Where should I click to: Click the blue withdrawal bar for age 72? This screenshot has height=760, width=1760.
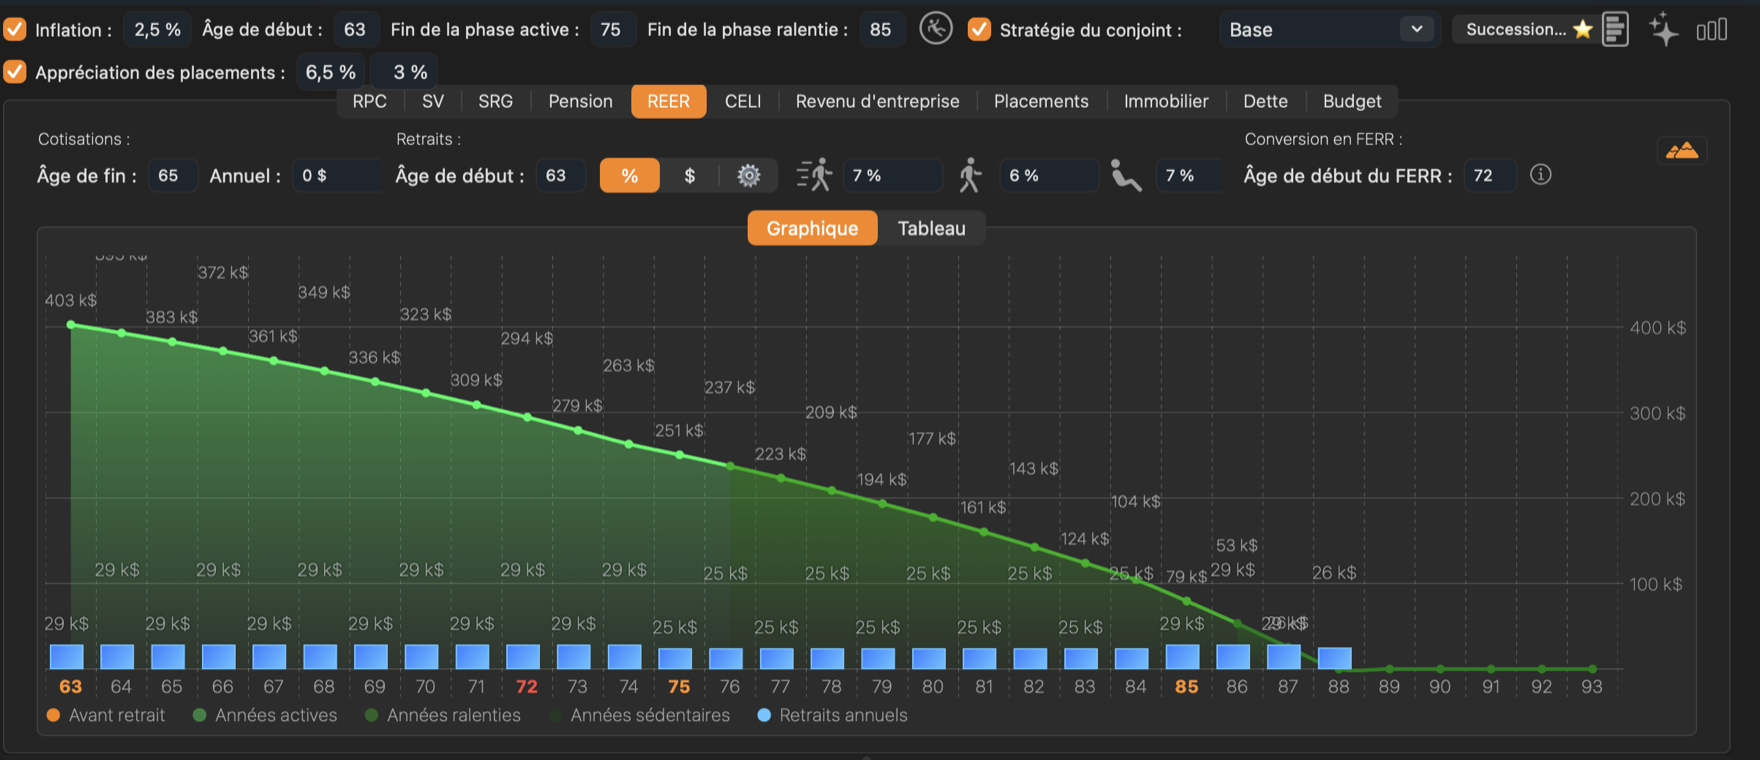coord(523,657)
